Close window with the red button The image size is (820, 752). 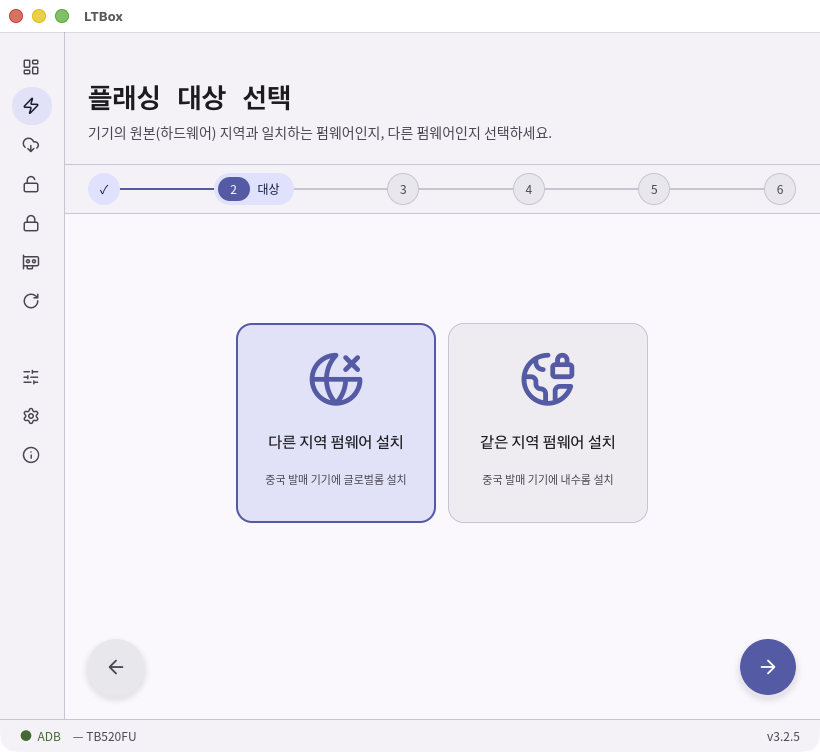tap(16, 16)
